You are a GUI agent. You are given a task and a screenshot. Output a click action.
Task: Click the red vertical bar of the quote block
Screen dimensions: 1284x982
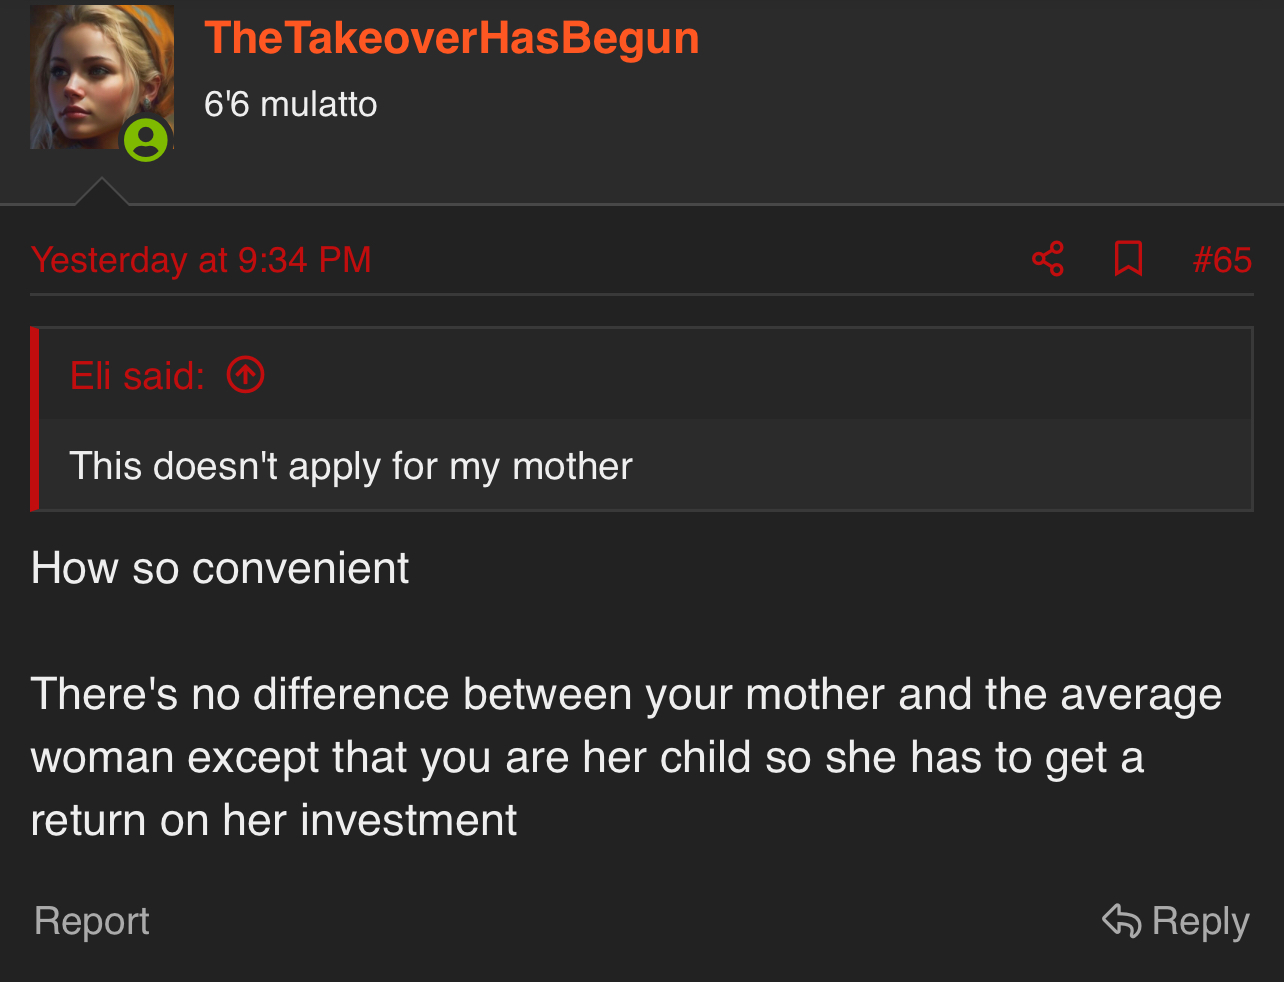35,419
